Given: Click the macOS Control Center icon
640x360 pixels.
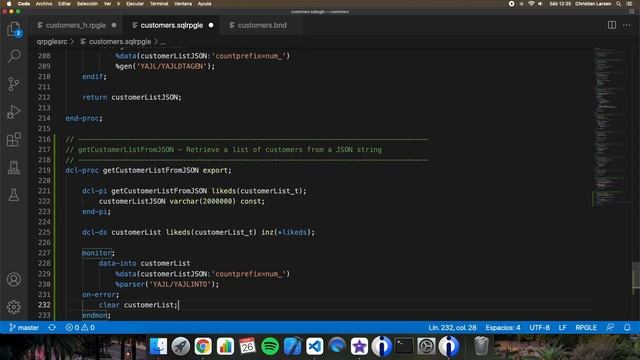Looking at the screenshot, I should pos(629,4).
